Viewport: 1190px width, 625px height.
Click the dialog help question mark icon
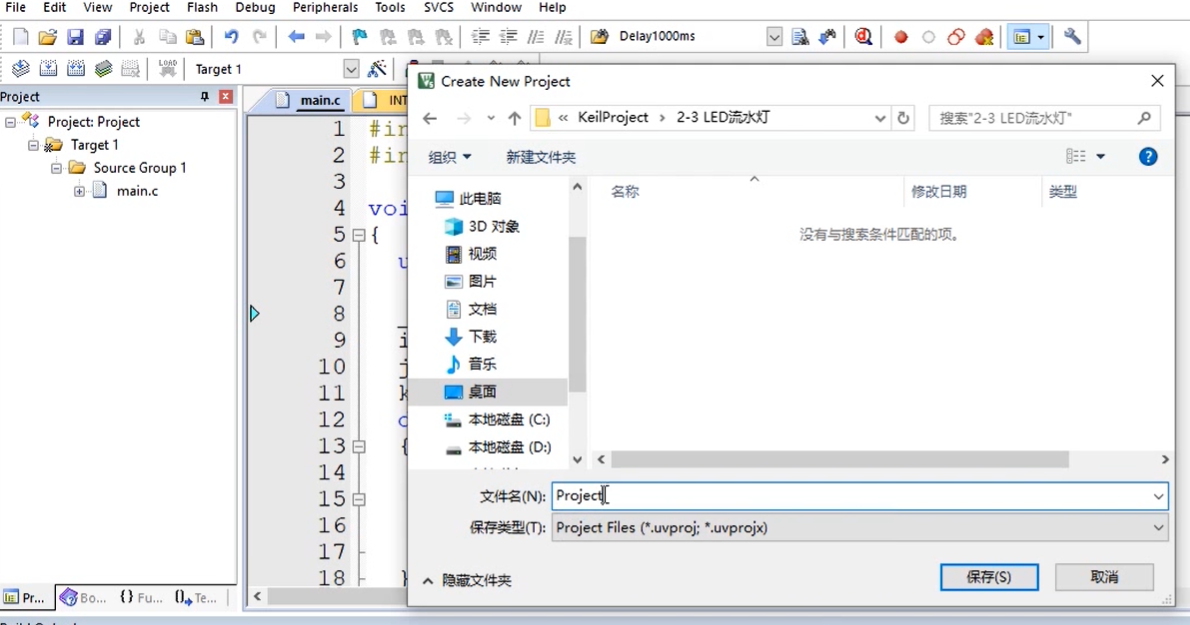tap(1148, 156)
